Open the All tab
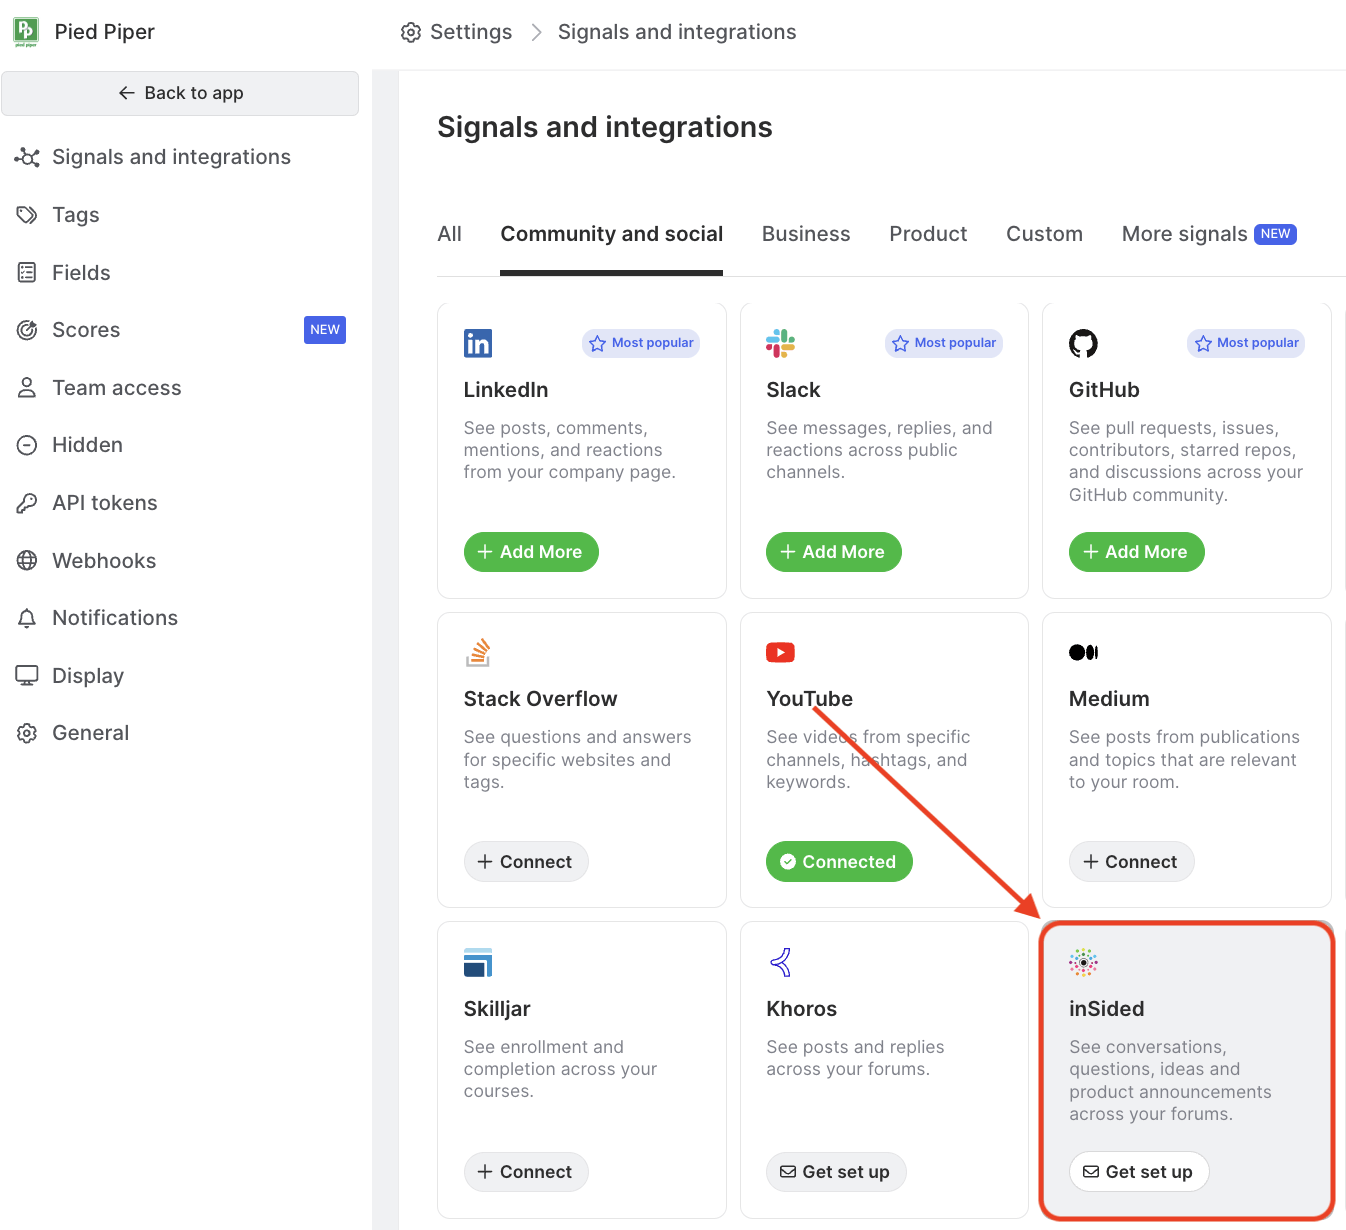Screen dimensions: 1346x1230 click(450, 234)
